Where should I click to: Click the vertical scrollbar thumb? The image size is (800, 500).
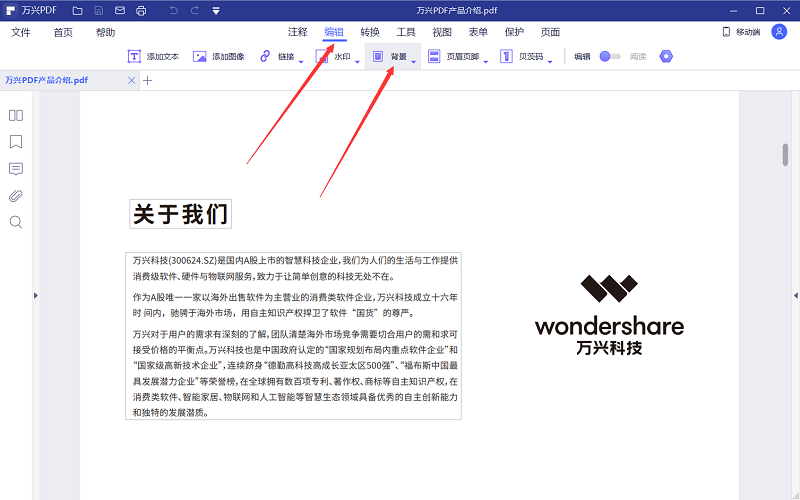pyautogui.click(x=785, y=154)
